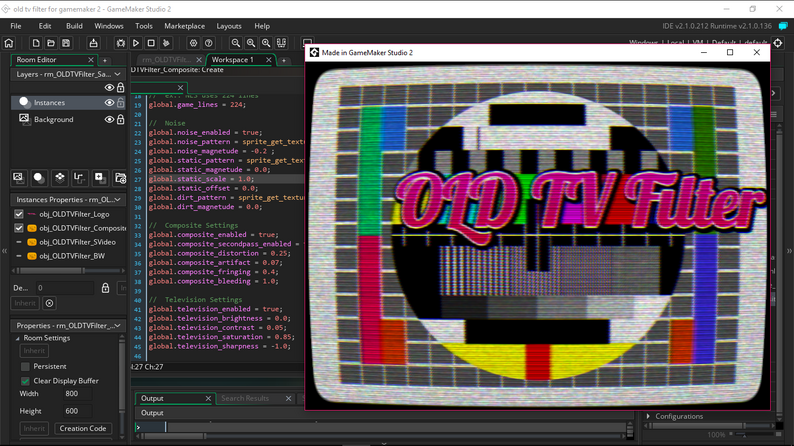
Task: Add a new Room Editor tab
Action: click(105, 60)
